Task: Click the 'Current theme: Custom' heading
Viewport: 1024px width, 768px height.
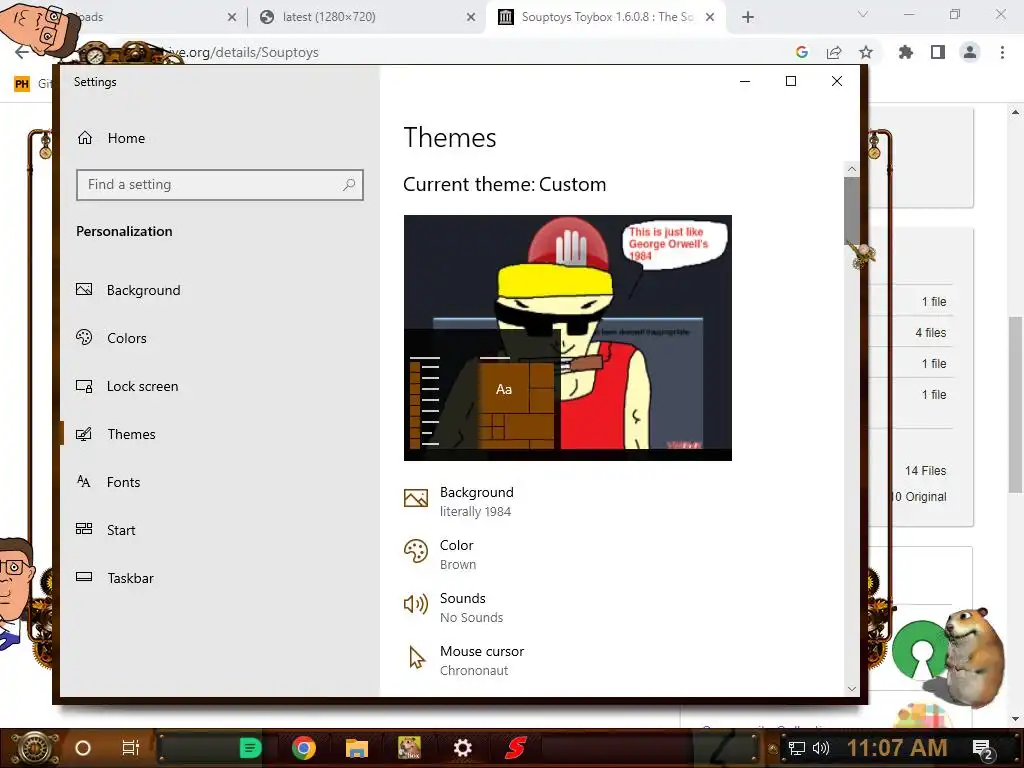Action: tap(505, 184)
